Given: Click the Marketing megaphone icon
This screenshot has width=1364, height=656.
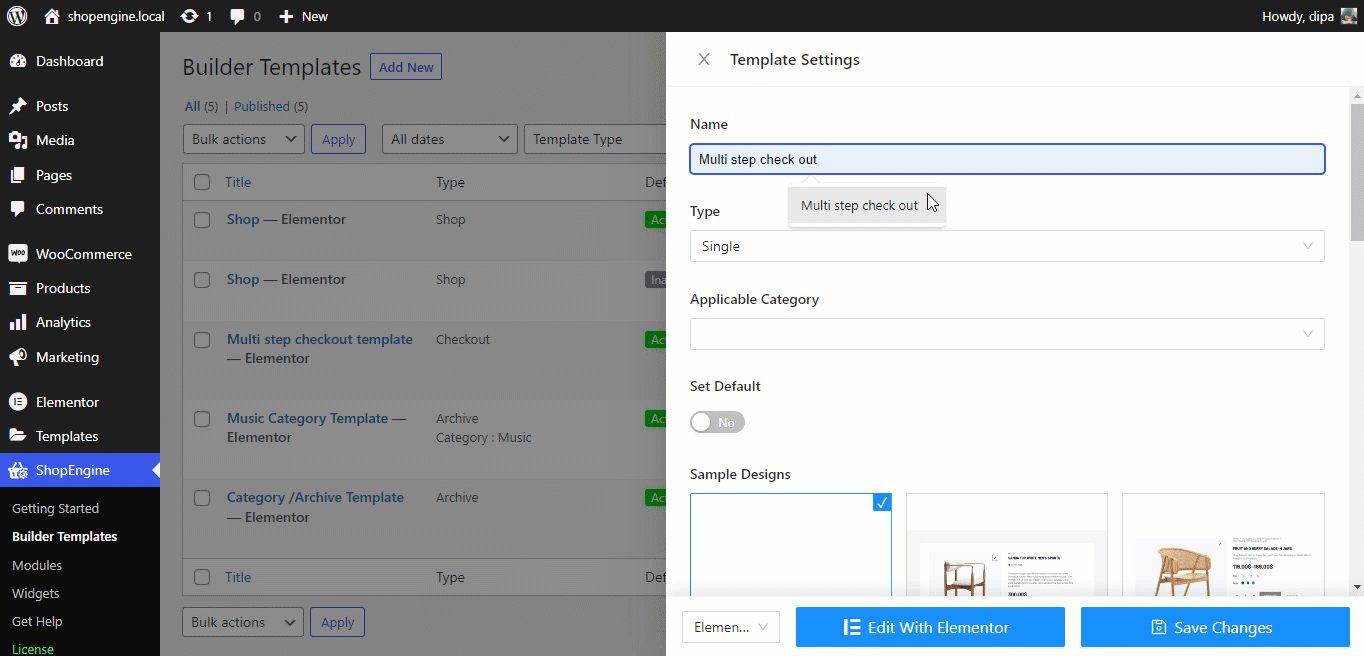Looking at the screenshot, I should pos(18,357).
